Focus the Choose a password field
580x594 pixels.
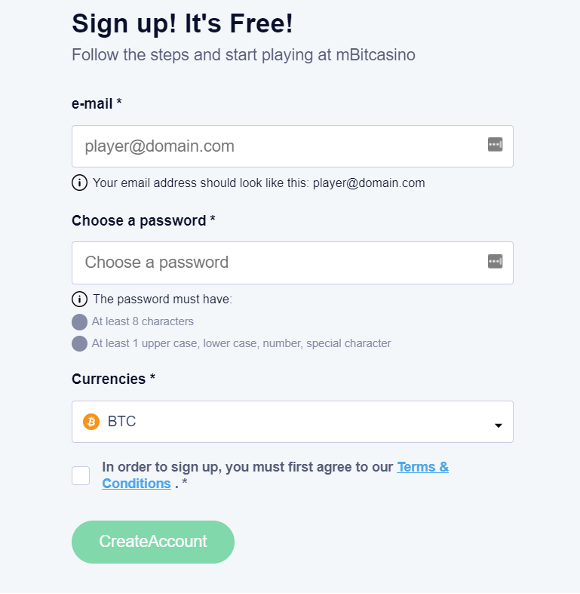292,263
